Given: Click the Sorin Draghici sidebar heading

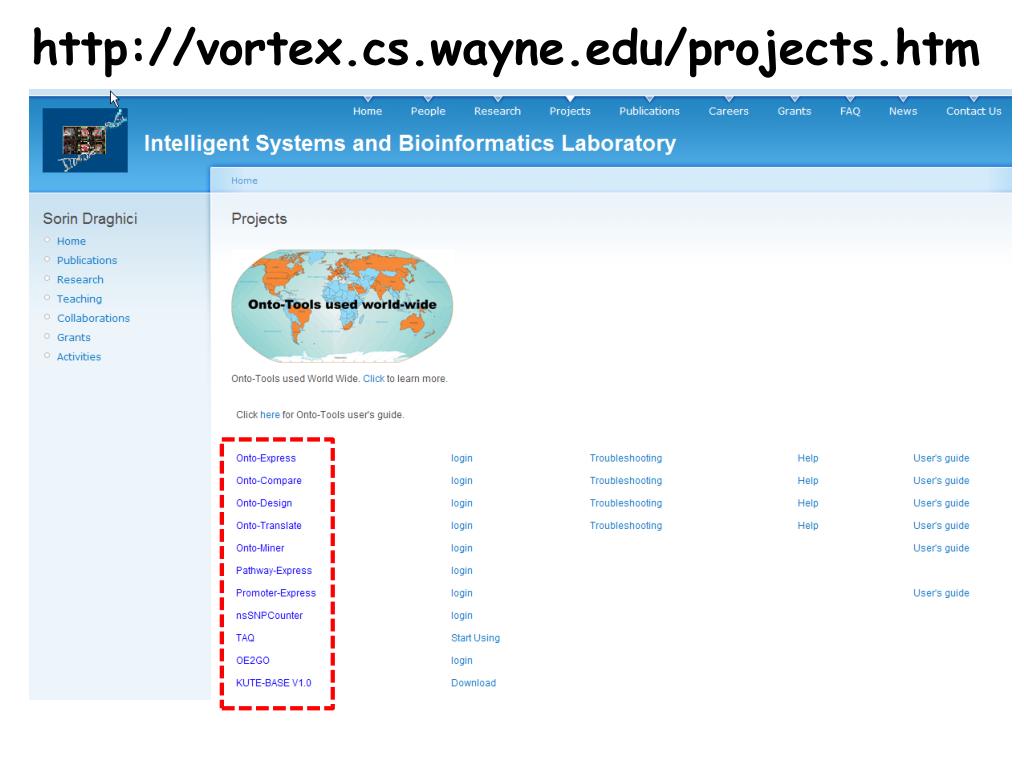Looking at the screenshot, I should [x=90, y=219].
